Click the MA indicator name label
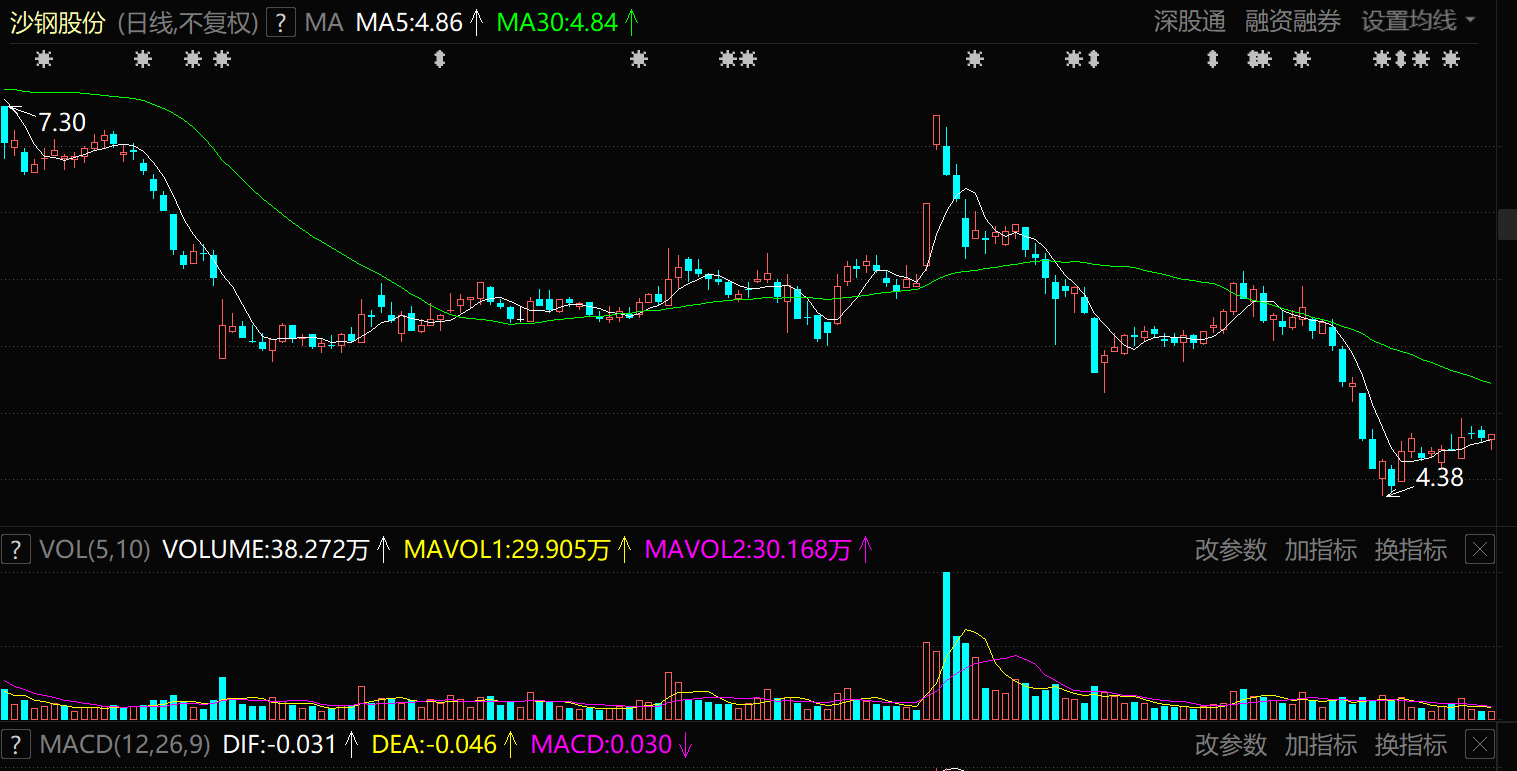The width and height of the screenshot is (1517, 771). point(324,22)
